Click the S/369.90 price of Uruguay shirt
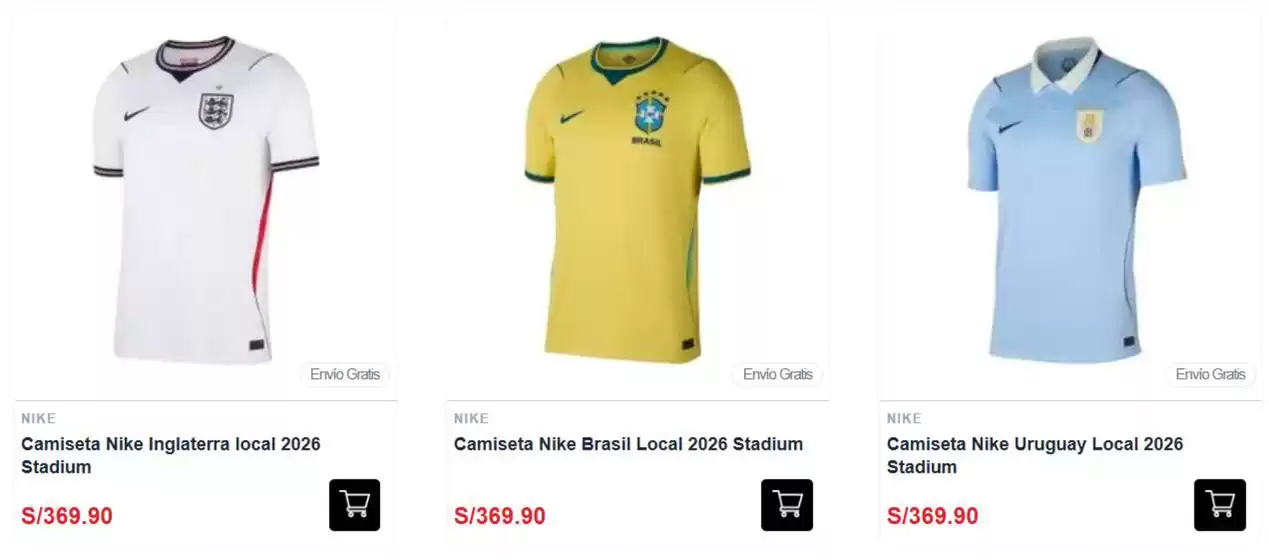The image size is (1269, 560). pyautogui.click(x=933, y=516)
